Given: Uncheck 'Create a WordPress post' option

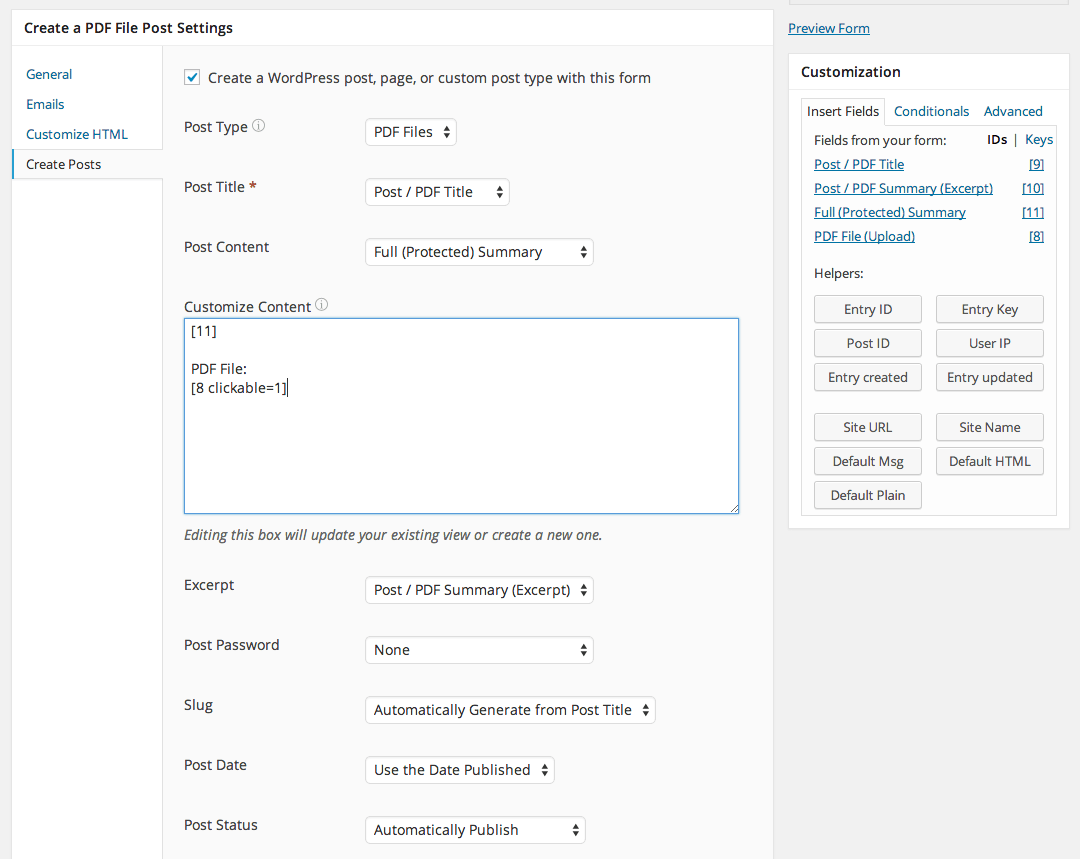Looking at the screenshot, I should [191, 77].
